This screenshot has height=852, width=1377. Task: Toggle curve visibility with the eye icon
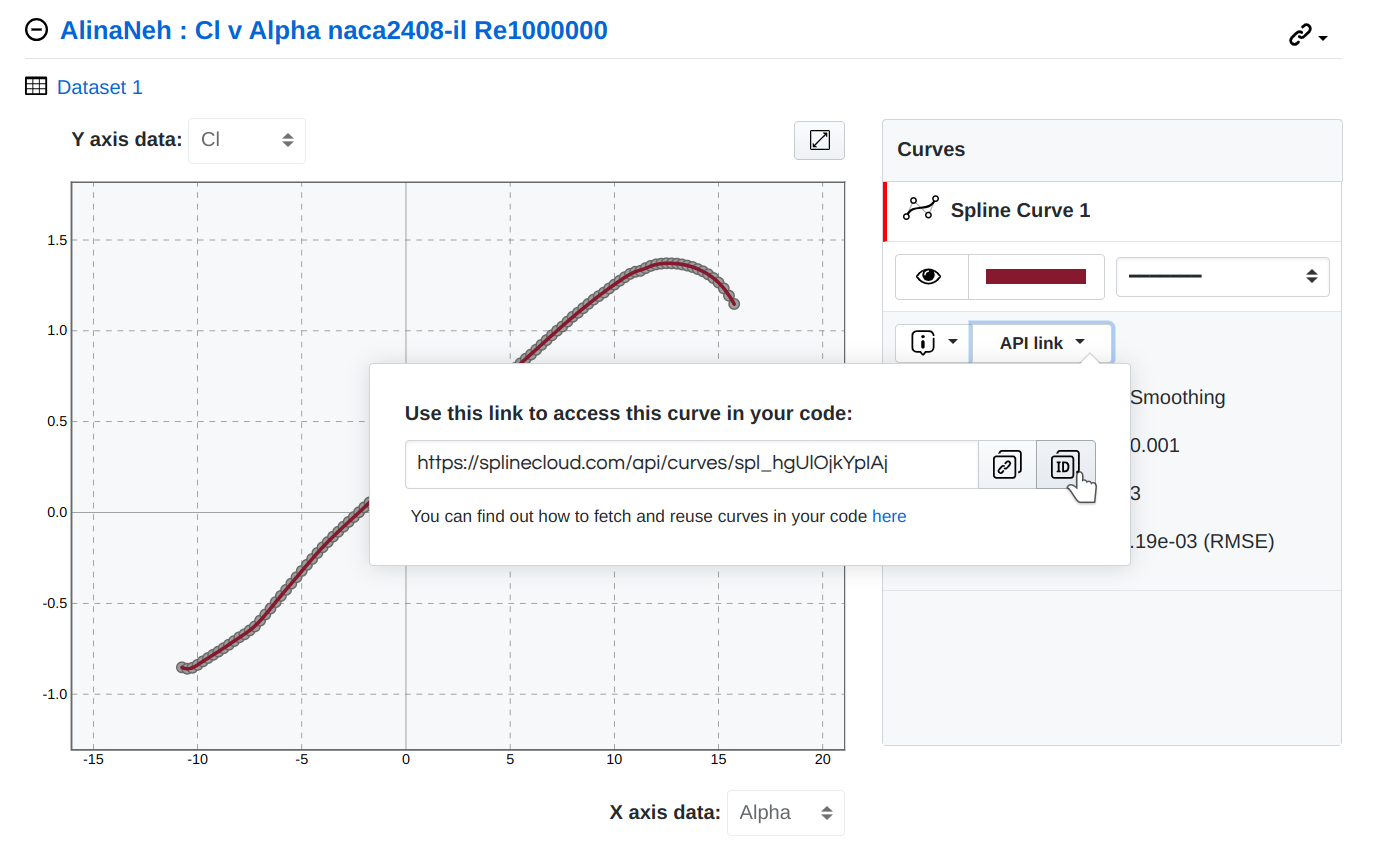(x=931, y=277)
